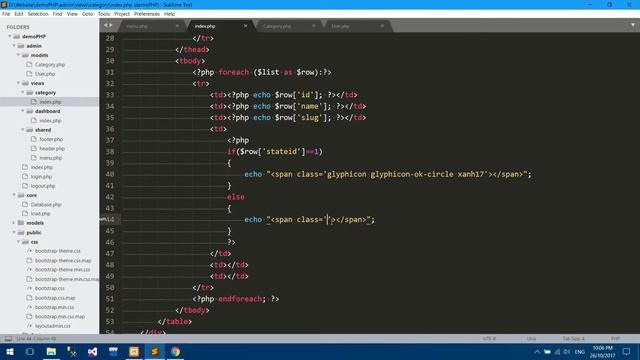Select index.php under category folder
640x360 pixels.
(x=50, y=102)
